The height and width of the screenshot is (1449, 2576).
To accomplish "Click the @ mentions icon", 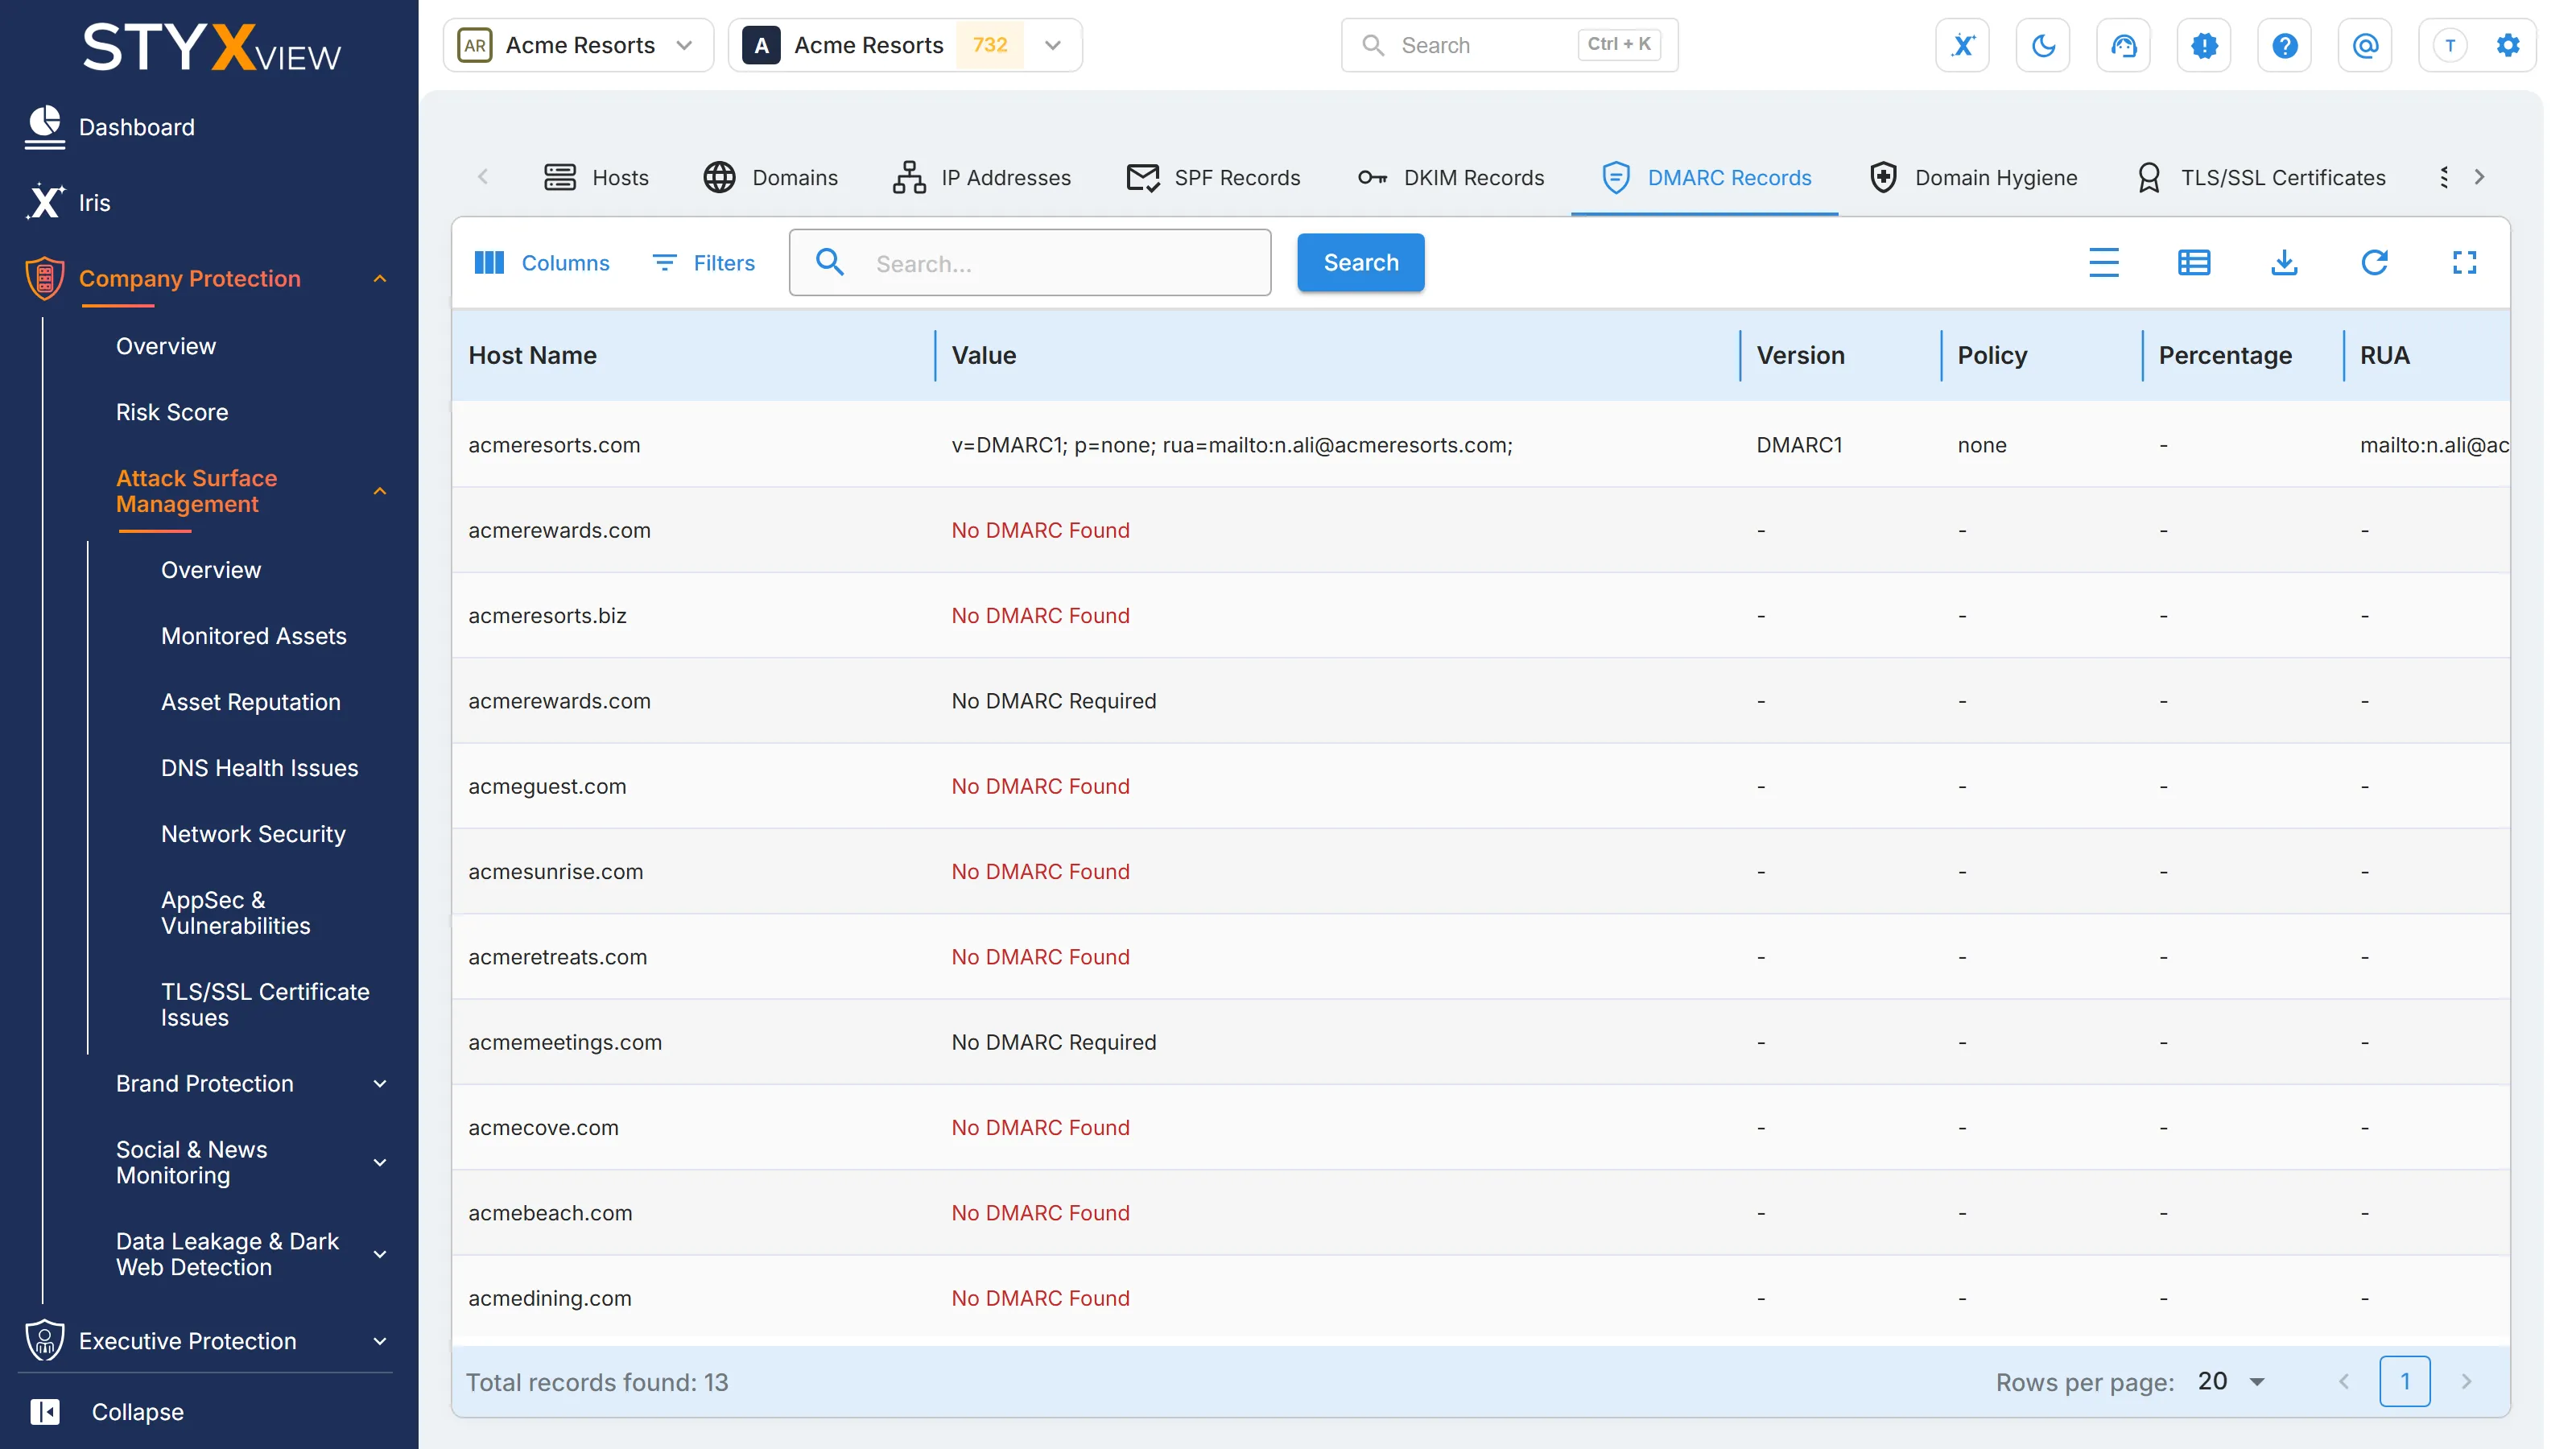I will click(2365, 45).
